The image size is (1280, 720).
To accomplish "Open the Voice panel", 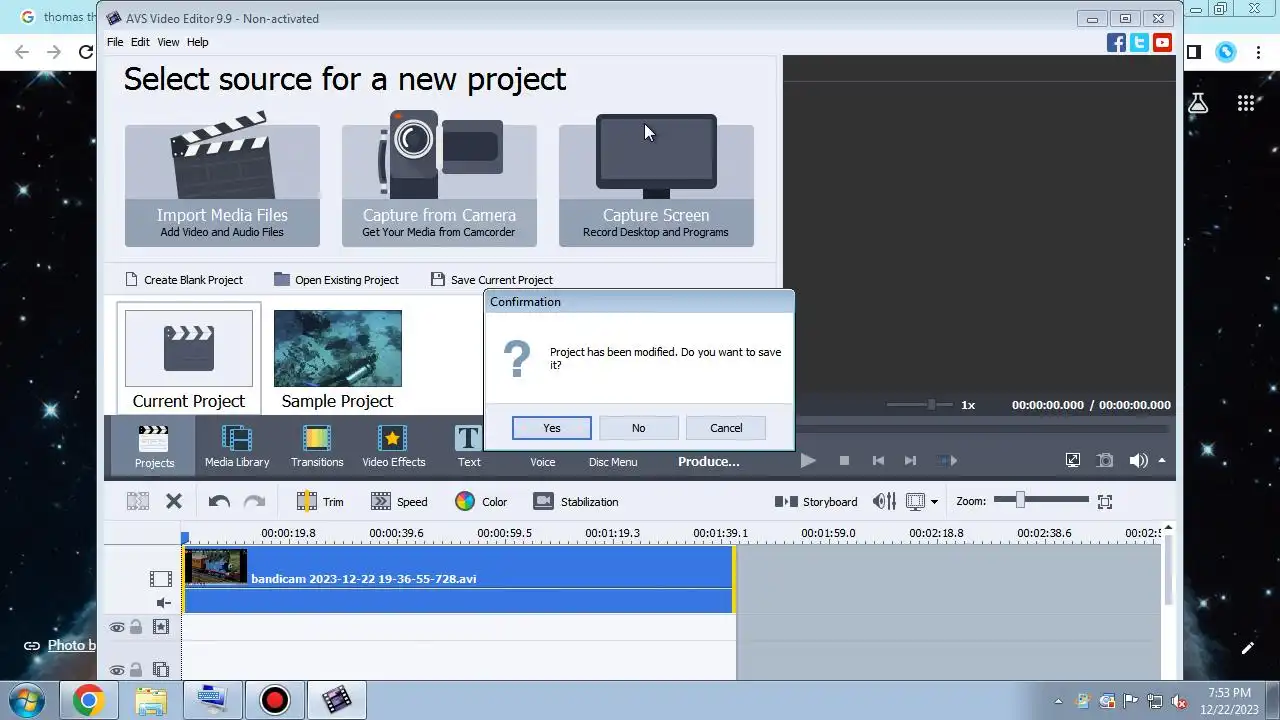I will 542,461.
